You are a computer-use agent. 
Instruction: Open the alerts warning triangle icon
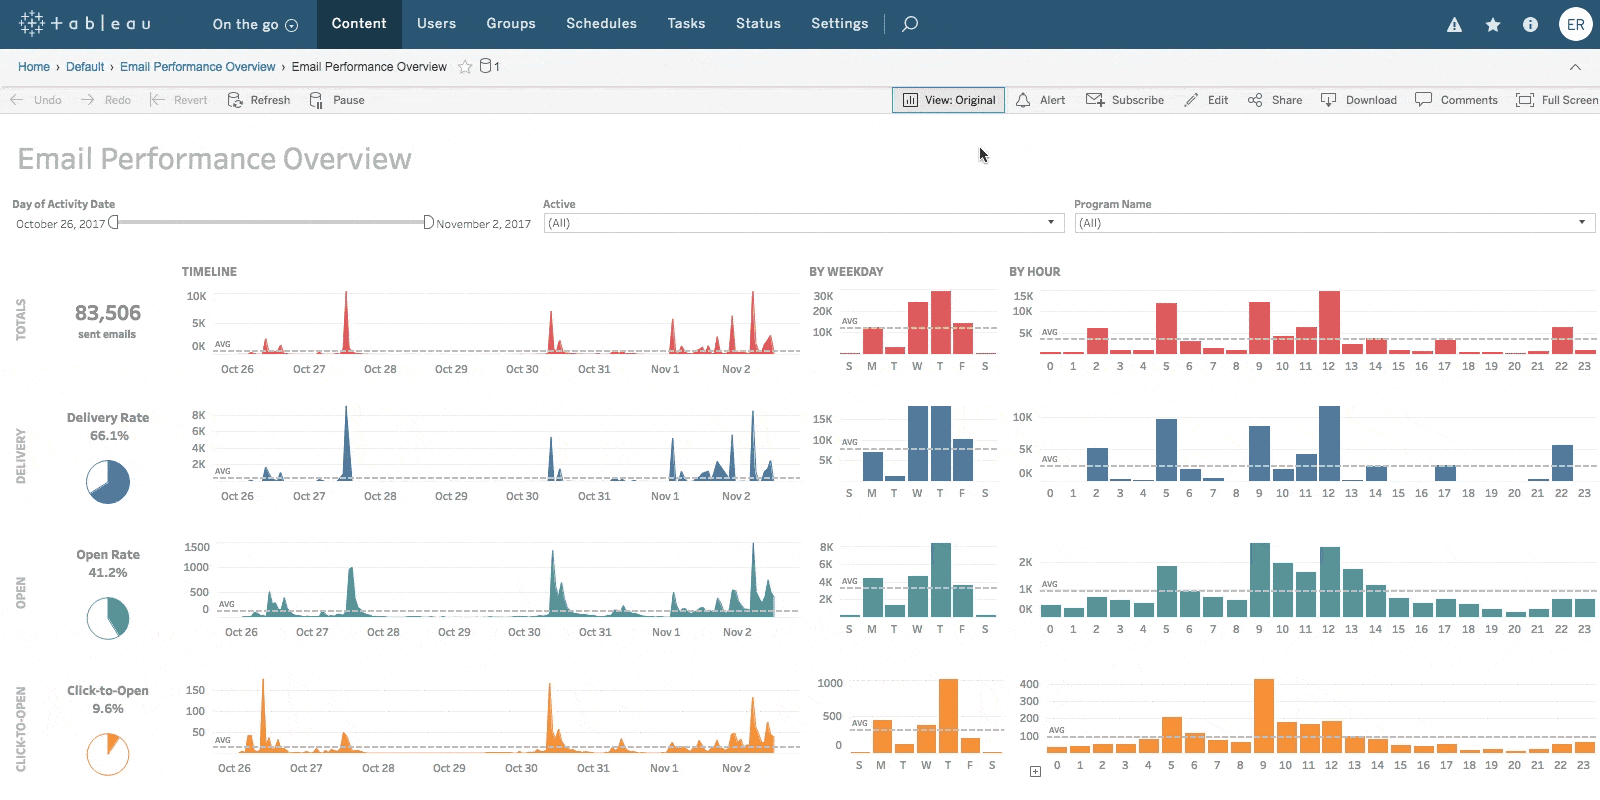click(1454, 25)
